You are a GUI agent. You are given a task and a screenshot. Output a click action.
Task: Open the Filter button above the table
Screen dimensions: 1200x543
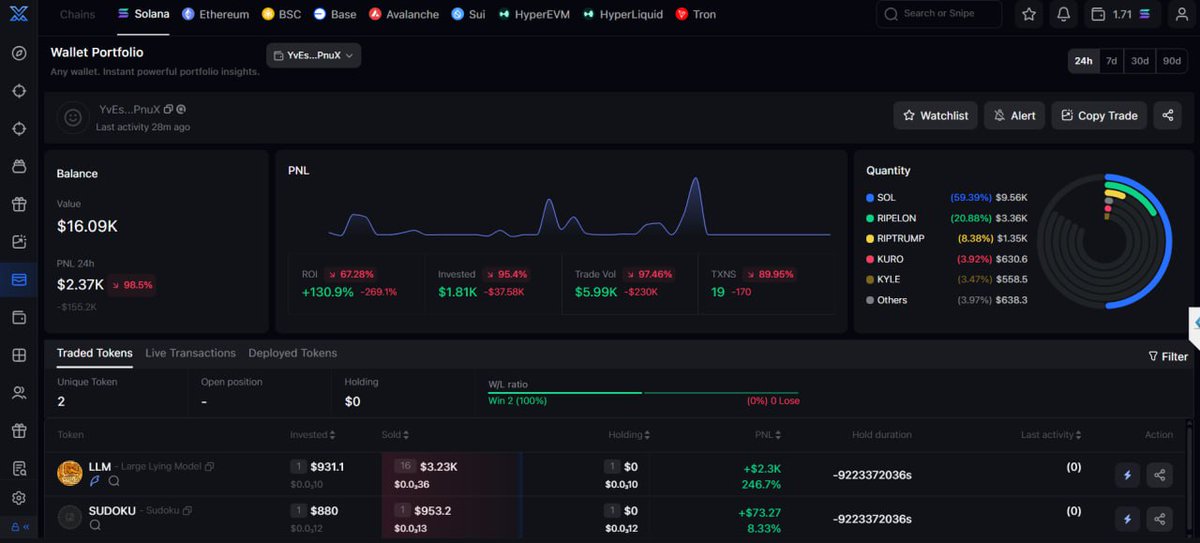coord(1167,356)
